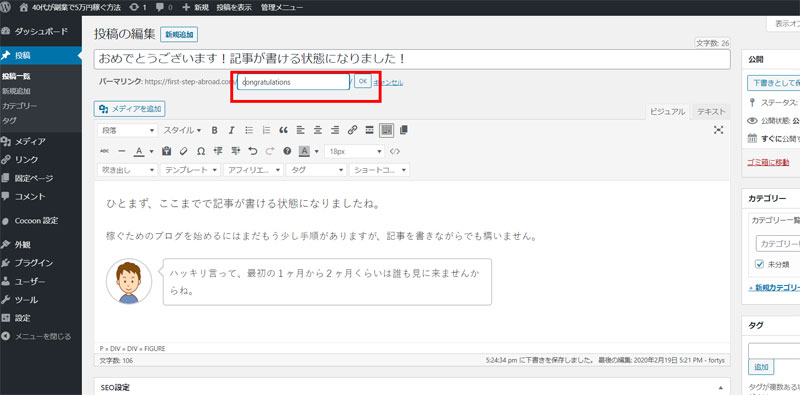Toggle the toolbar kitchen sink button
Viewport: 800px width, 395px height.
(387, 130)
